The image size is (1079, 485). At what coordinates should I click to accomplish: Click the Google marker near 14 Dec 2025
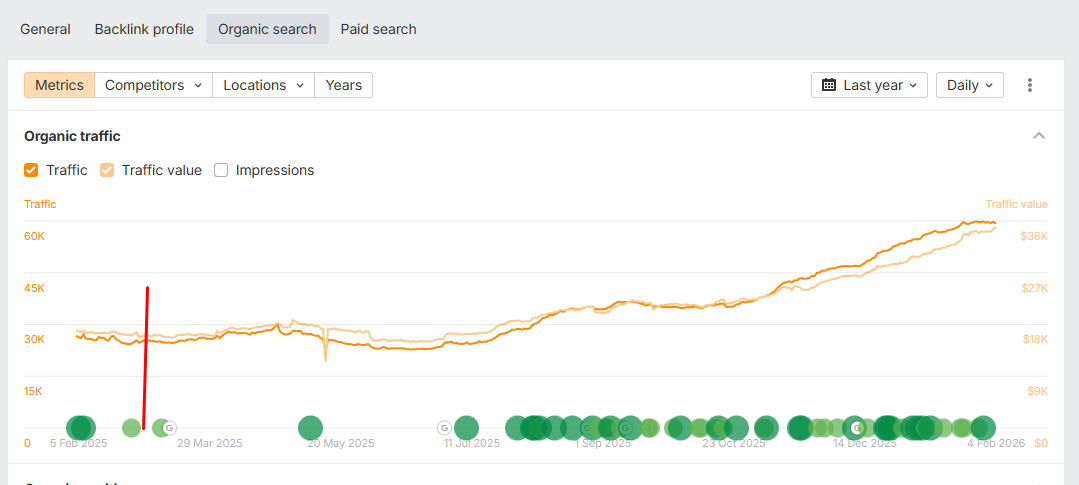855,428
